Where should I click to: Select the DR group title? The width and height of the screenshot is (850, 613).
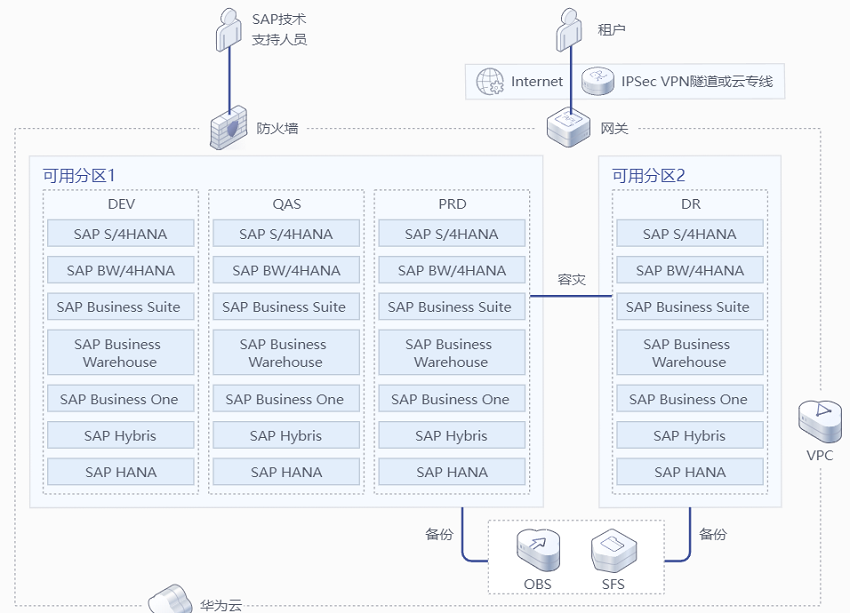click(691, 204)
